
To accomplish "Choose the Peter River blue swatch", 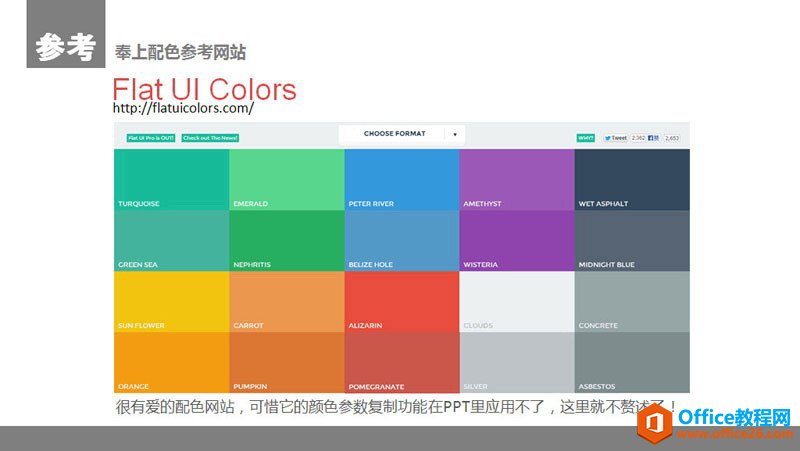I will 401,178.
